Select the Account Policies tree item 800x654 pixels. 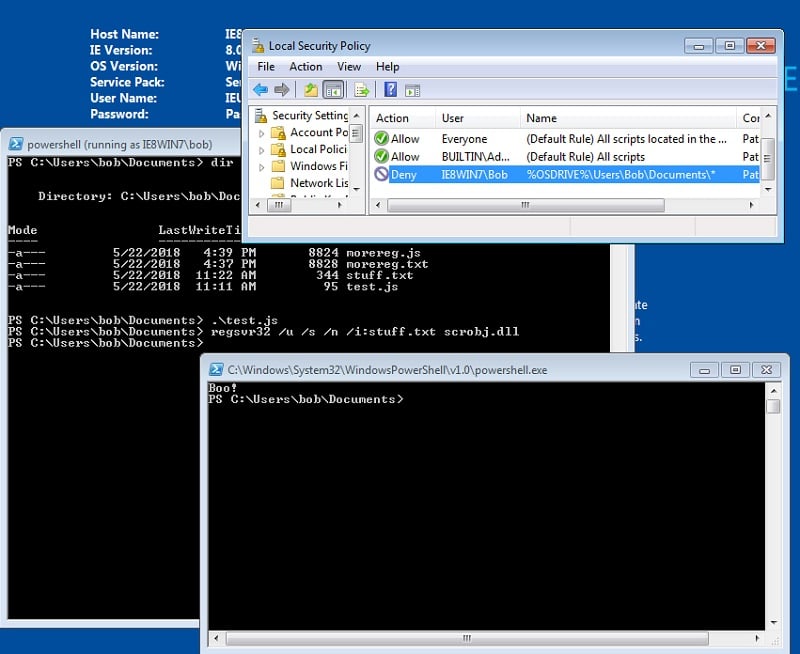(x=319, y=132)
